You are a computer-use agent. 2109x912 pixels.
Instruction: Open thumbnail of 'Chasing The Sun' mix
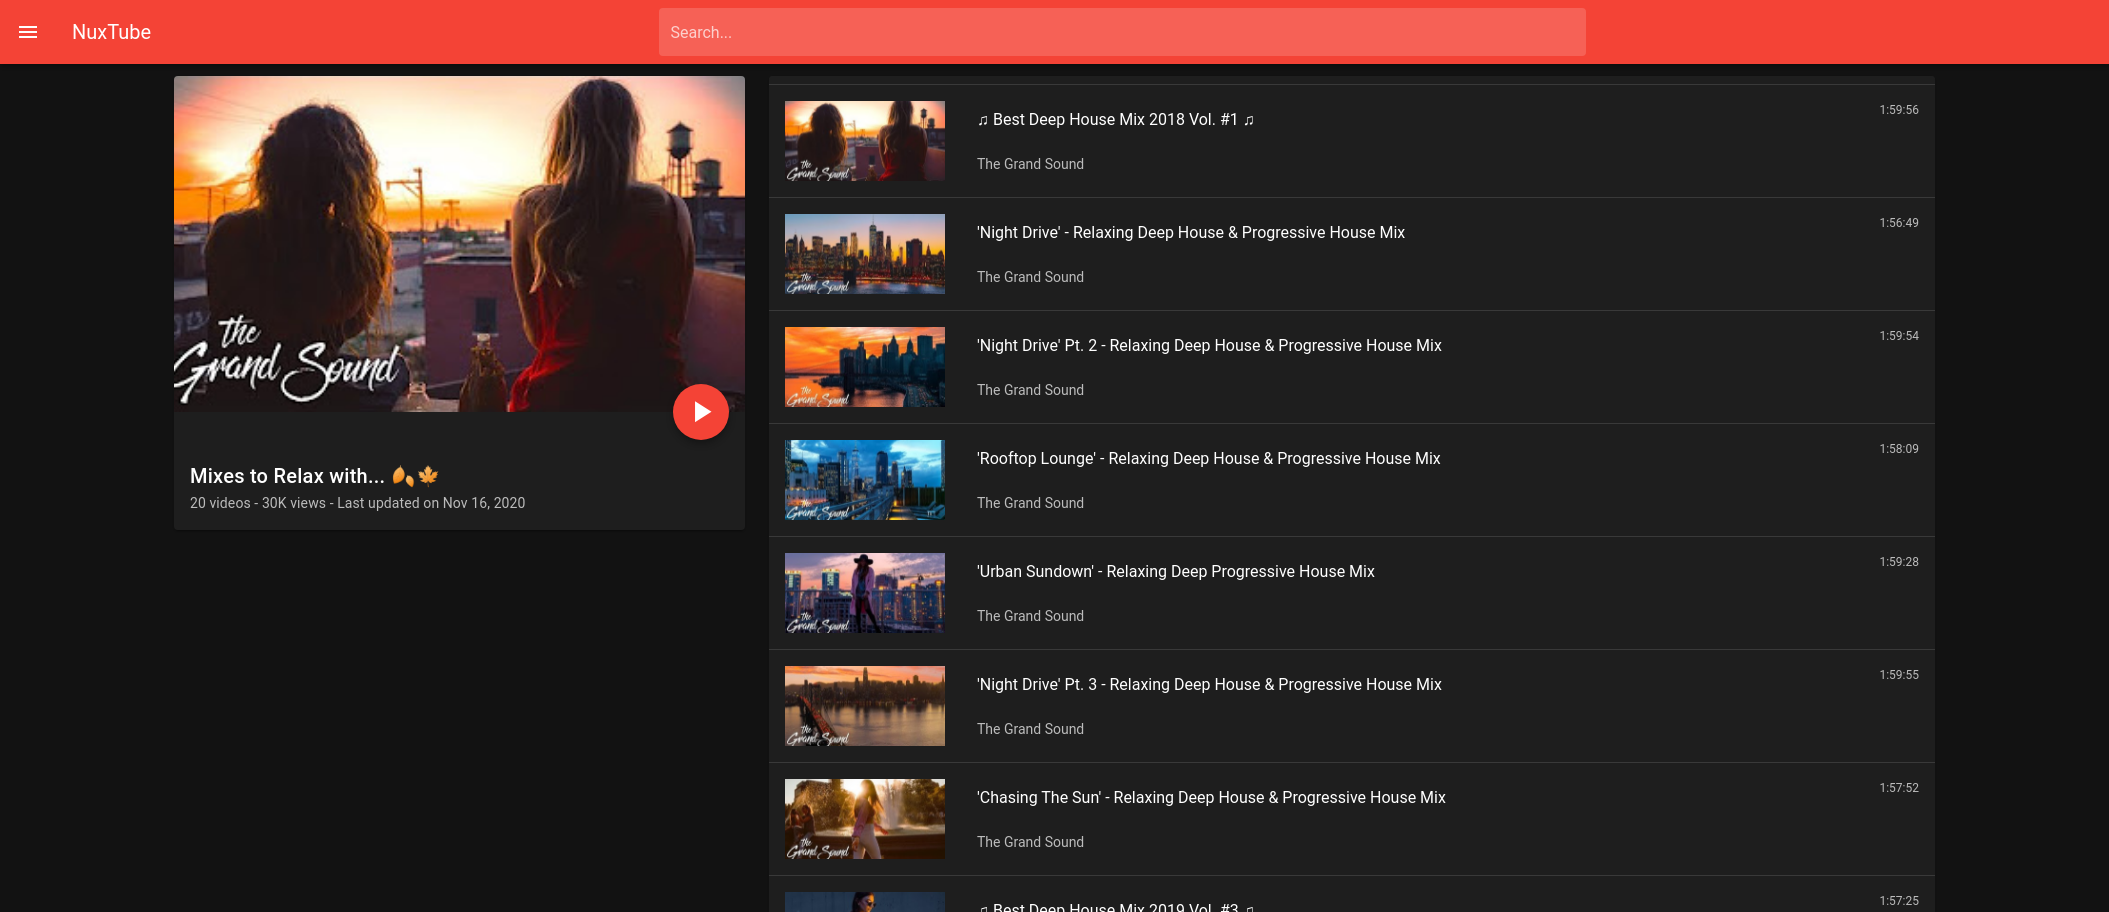(x=865, y=819)
